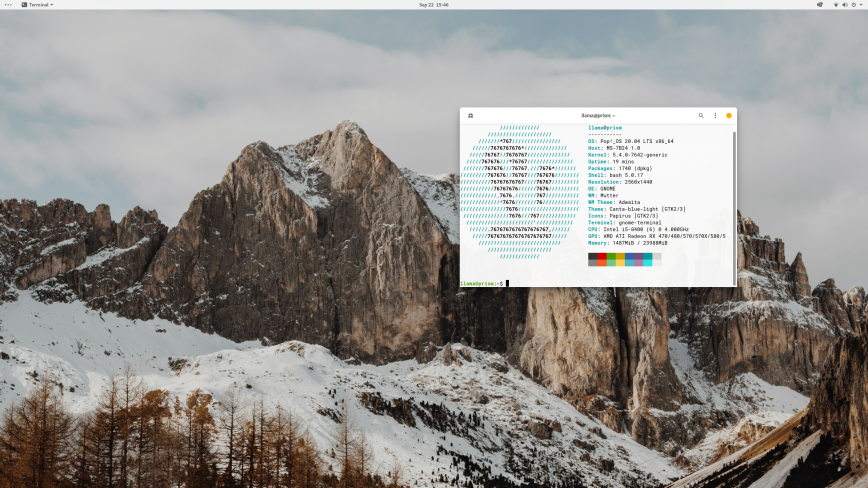
Task: Click the volume speaker icon in the top bar
Action: pyautogui.click(x=845, y=4)
